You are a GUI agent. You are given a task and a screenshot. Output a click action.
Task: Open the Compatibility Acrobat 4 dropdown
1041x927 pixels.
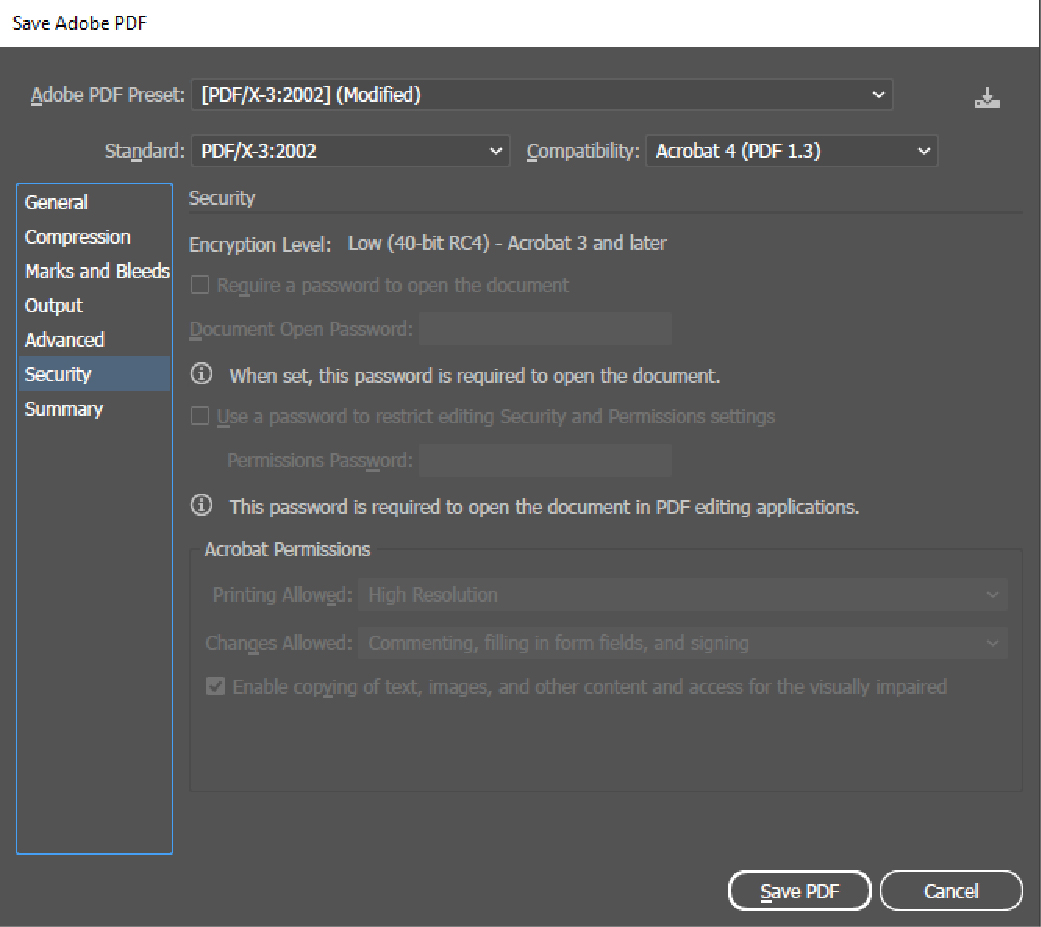tap(791, 152)
